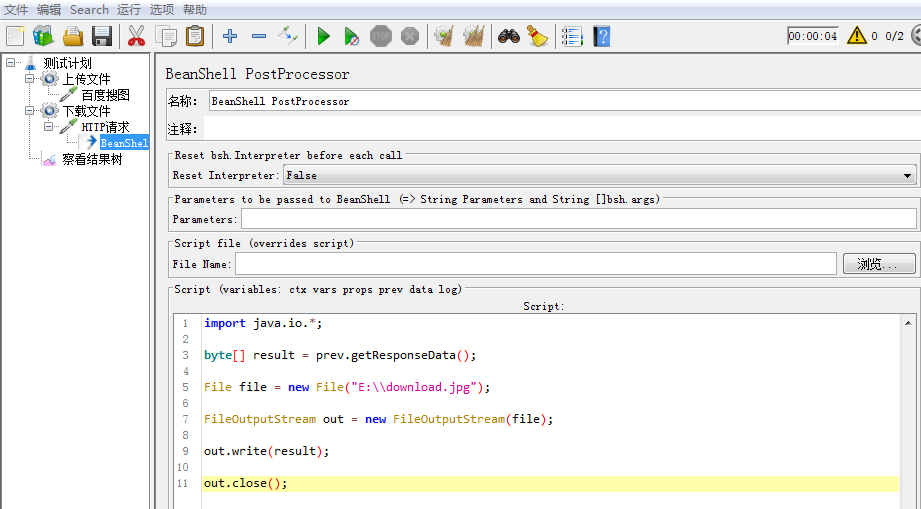Click the Open file folder icon
921x509 pixels.
pos(73,36)
